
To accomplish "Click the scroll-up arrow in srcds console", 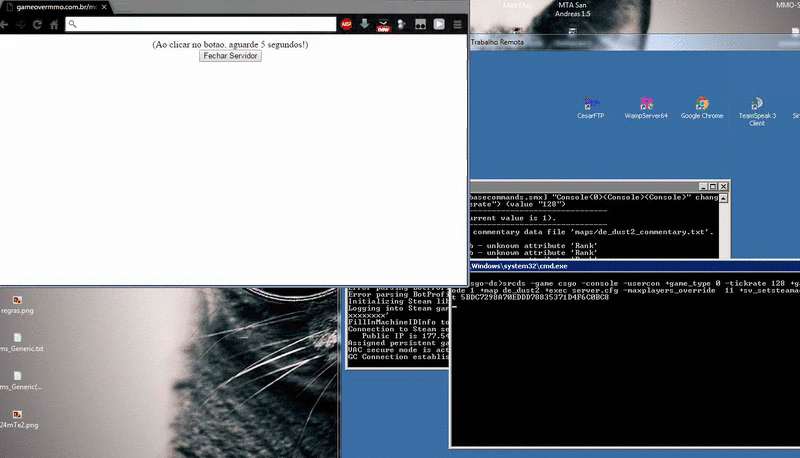I will pos(723,198).
